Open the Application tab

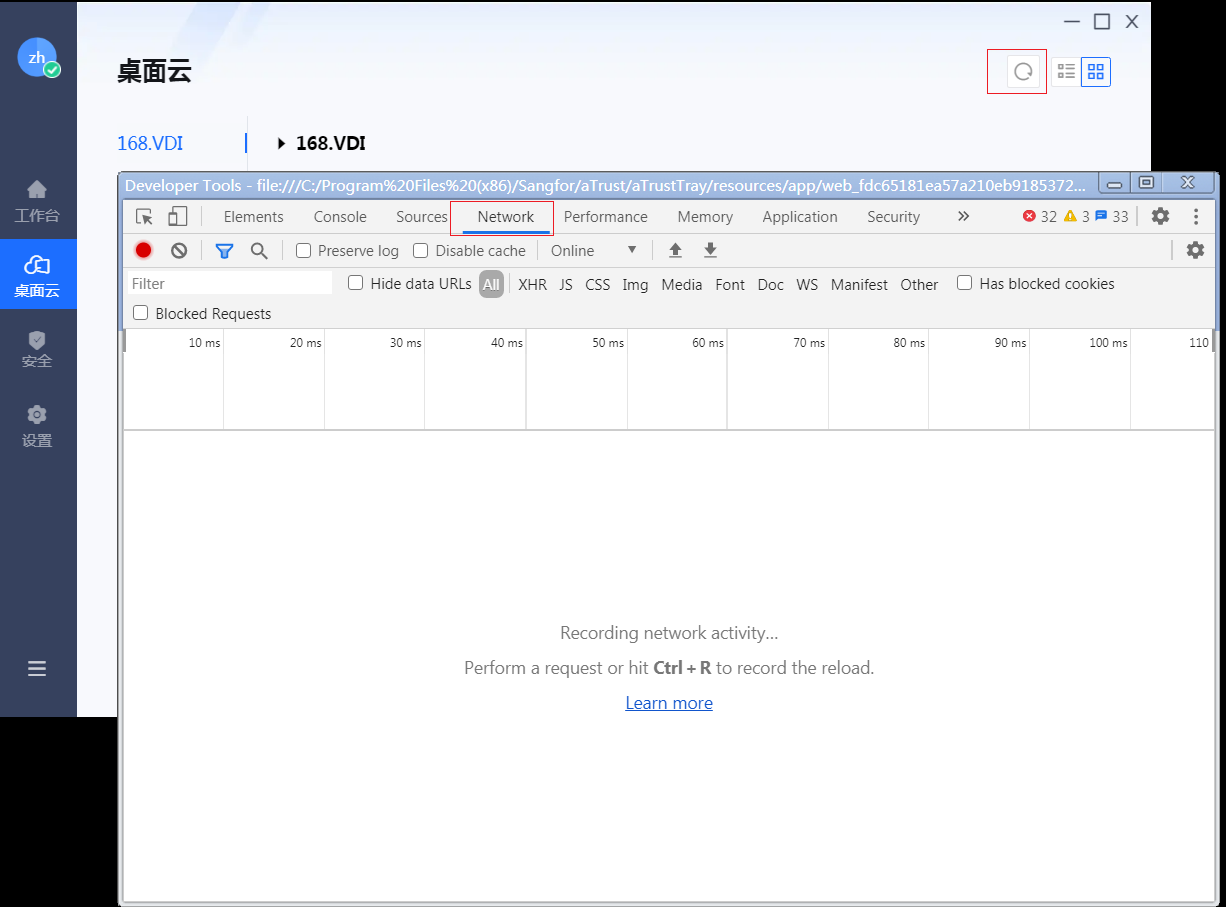799,217
